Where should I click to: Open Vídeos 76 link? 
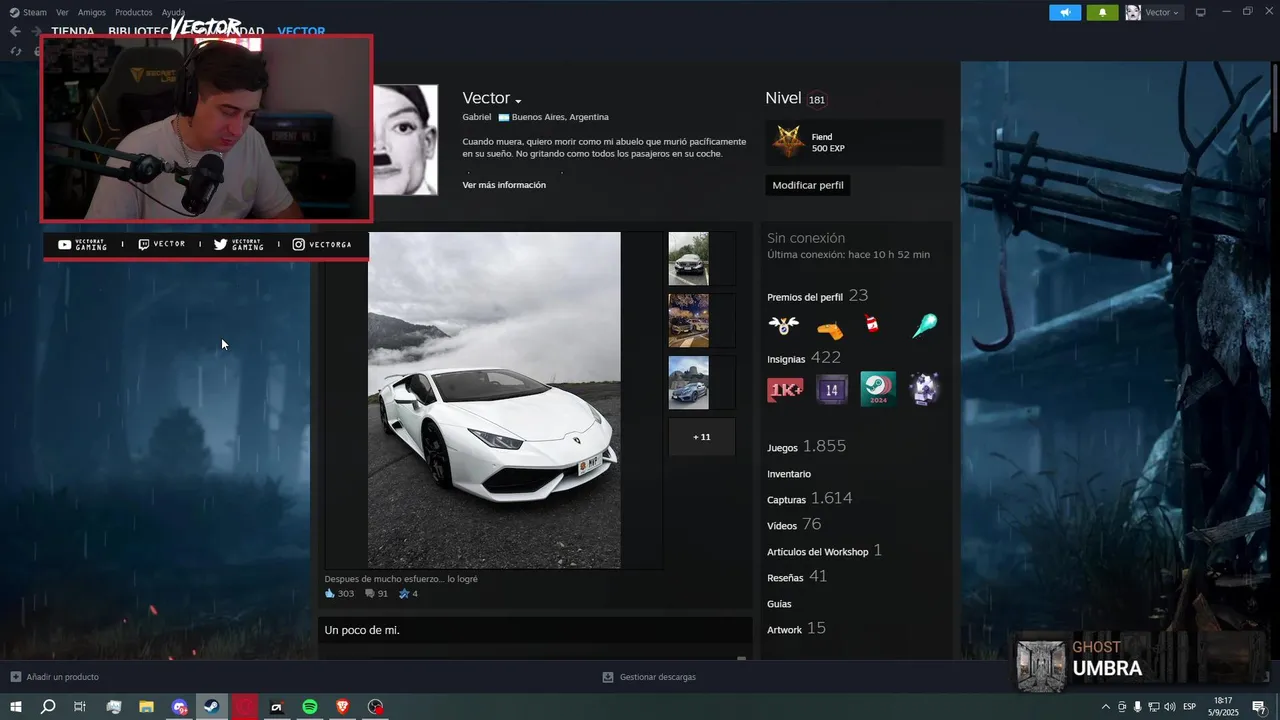click(794, 525)
